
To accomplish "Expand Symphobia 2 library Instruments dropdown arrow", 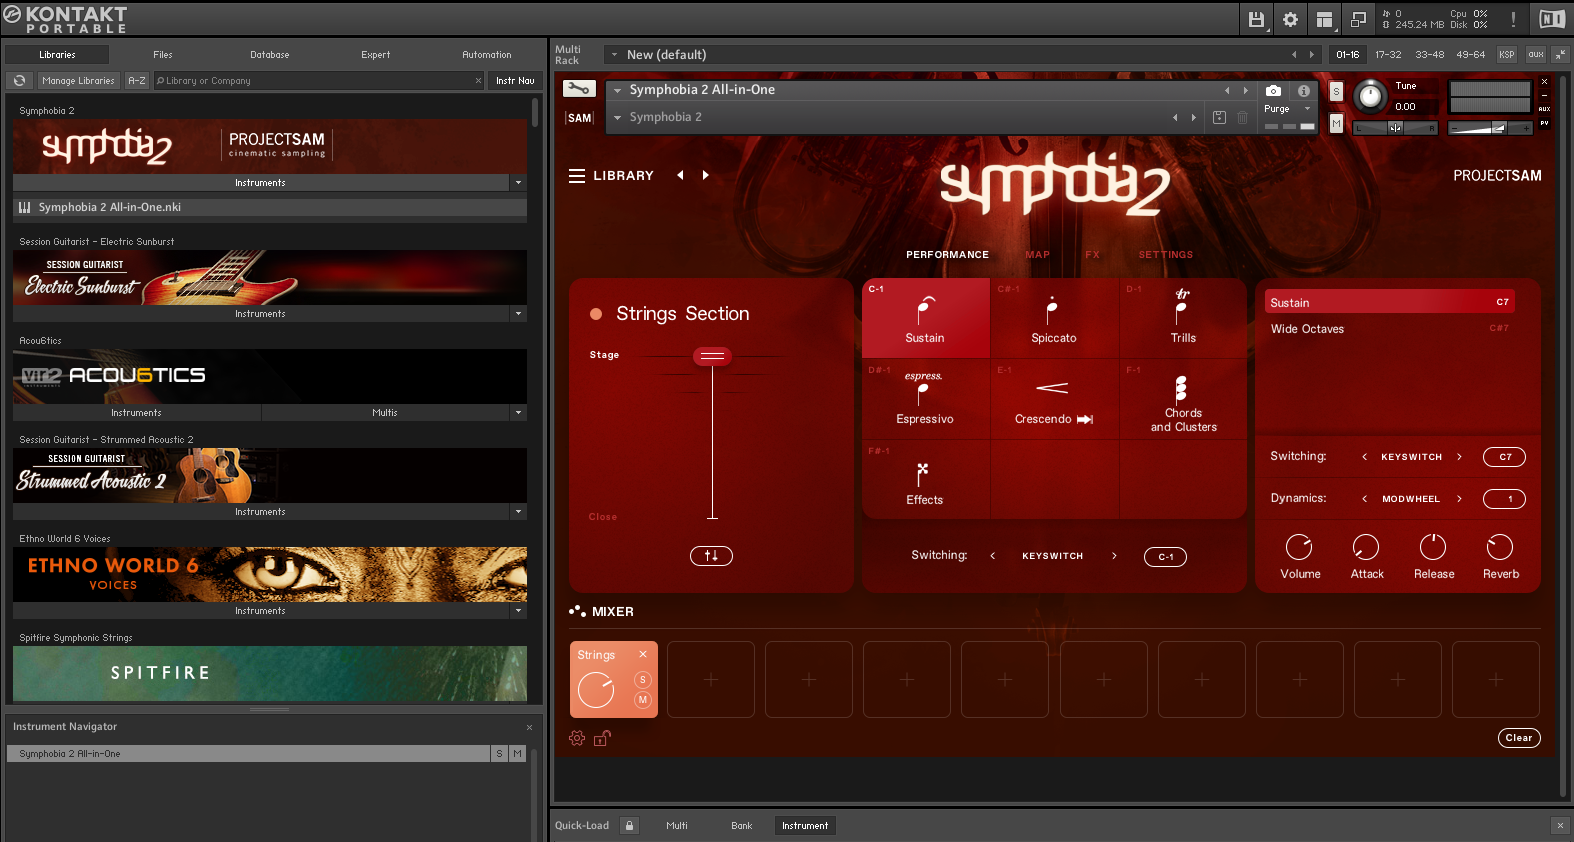I will [x=518, y=183].
